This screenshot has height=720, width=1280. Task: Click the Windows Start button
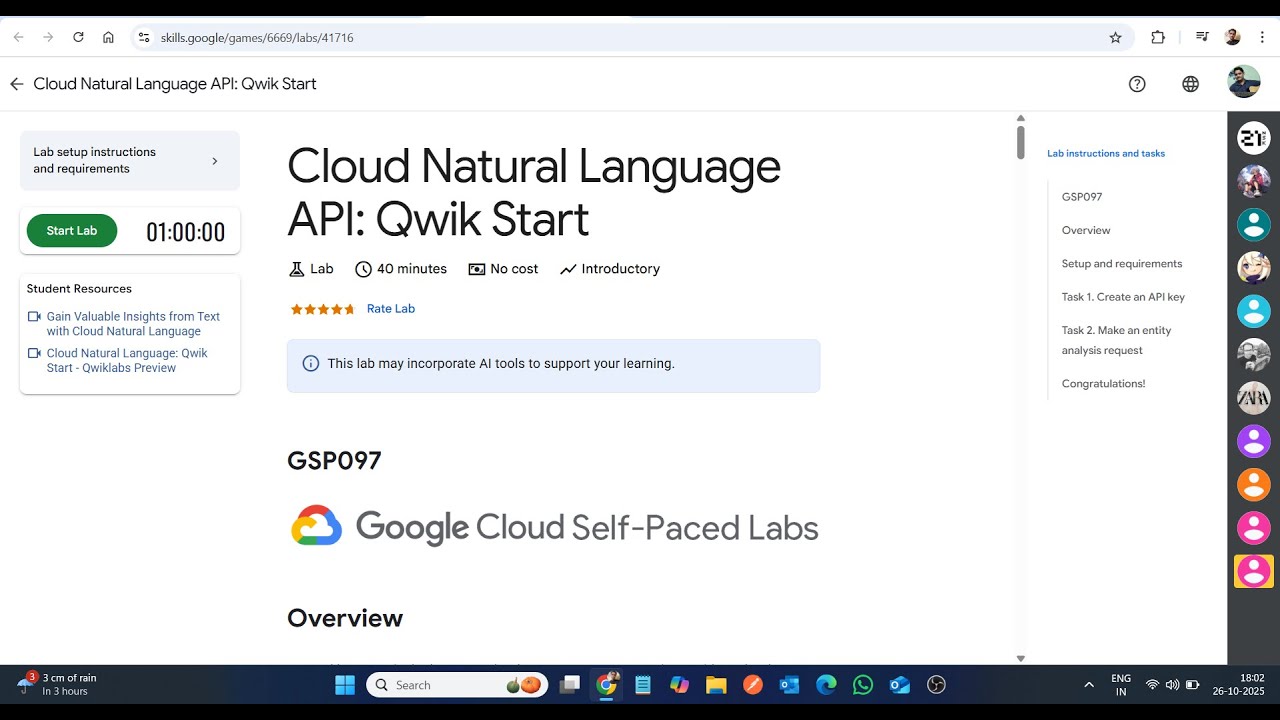click(x=345, y=685)
